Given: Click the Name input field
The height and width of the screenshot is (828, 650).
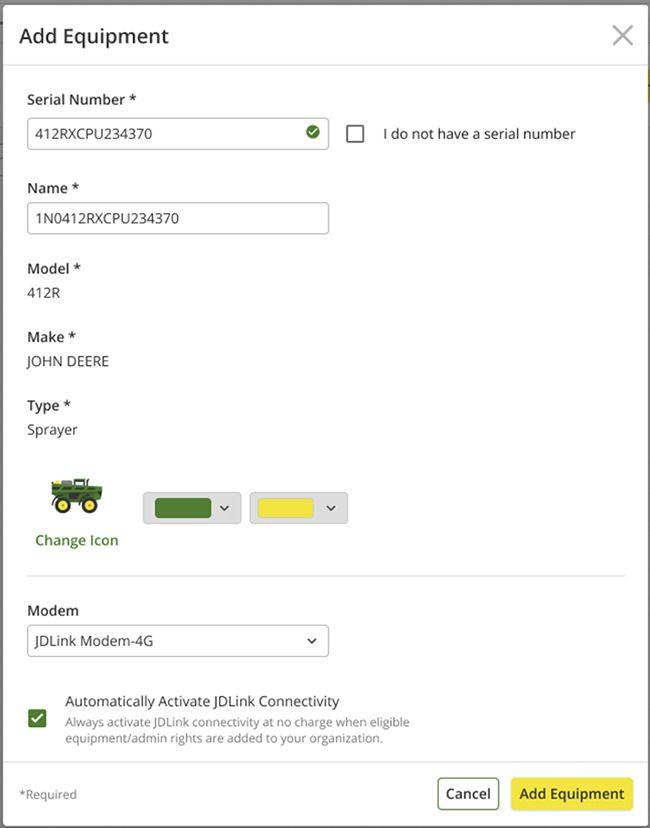Looking at the screenshot, I should pos(178,218).
